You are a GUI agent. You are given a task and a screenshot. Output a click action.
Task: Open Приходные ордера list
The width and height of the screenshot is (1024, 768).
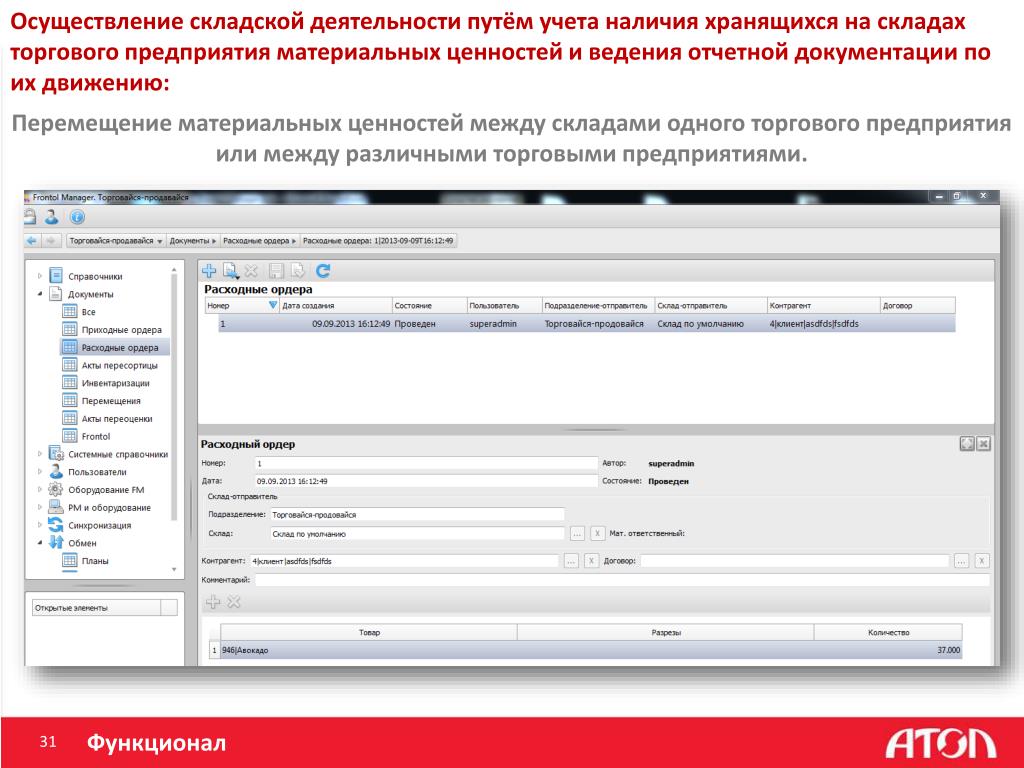pos(121,330)
